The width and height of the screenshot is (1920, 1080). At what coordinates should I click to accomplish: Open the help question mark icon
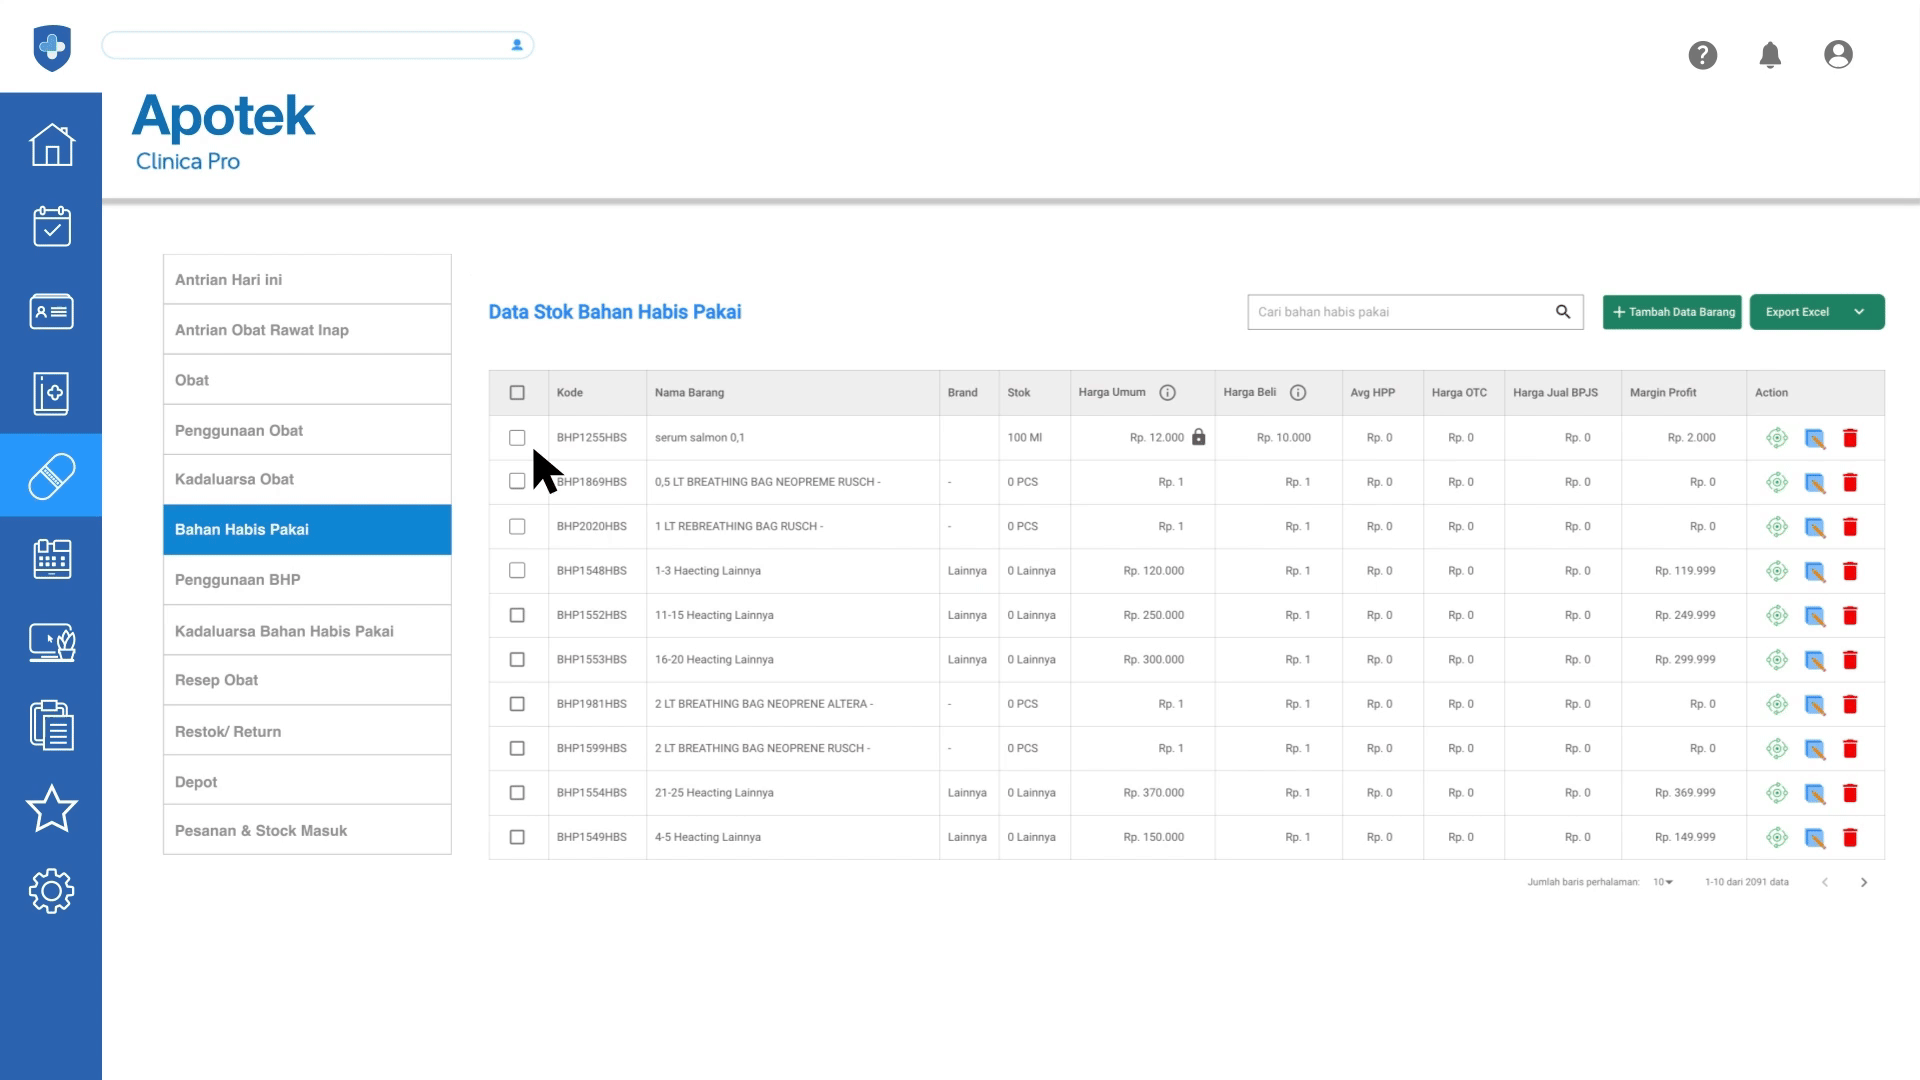tap(1702, 55)
